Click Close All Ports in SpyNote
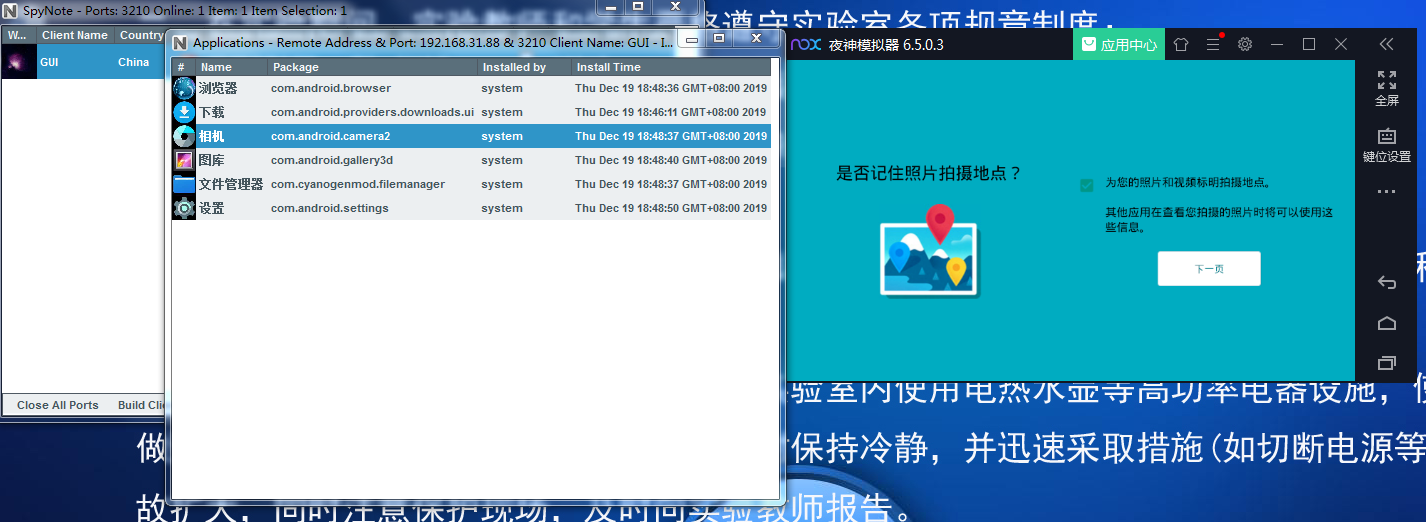This screenshot has width=1426, height=522. (57, 405)
